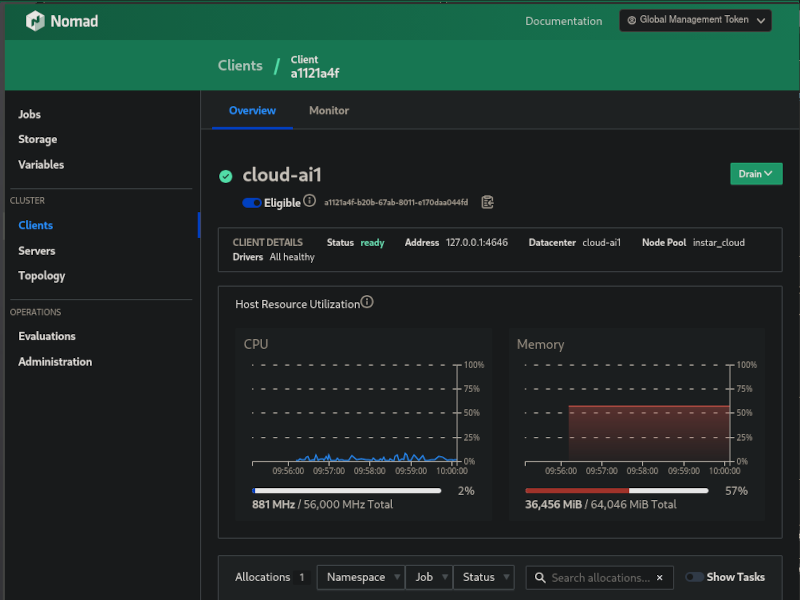Click the info icon next to Eligible

pyautogui.click(x=309, y=201)
